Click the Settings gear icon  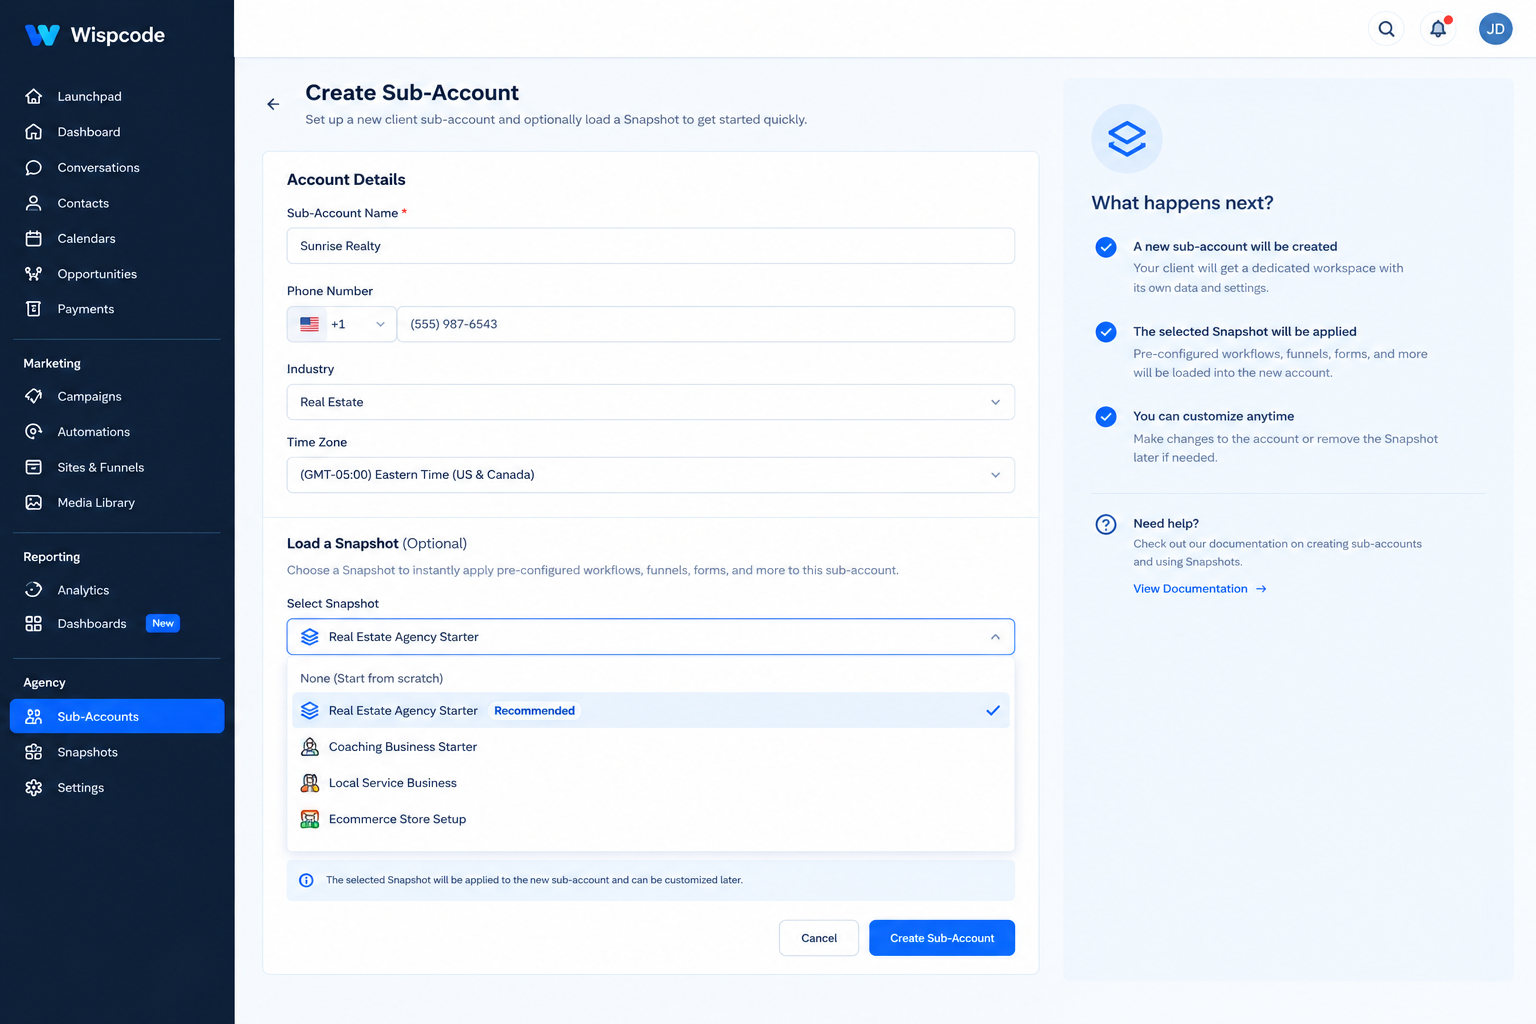point(34,788)
